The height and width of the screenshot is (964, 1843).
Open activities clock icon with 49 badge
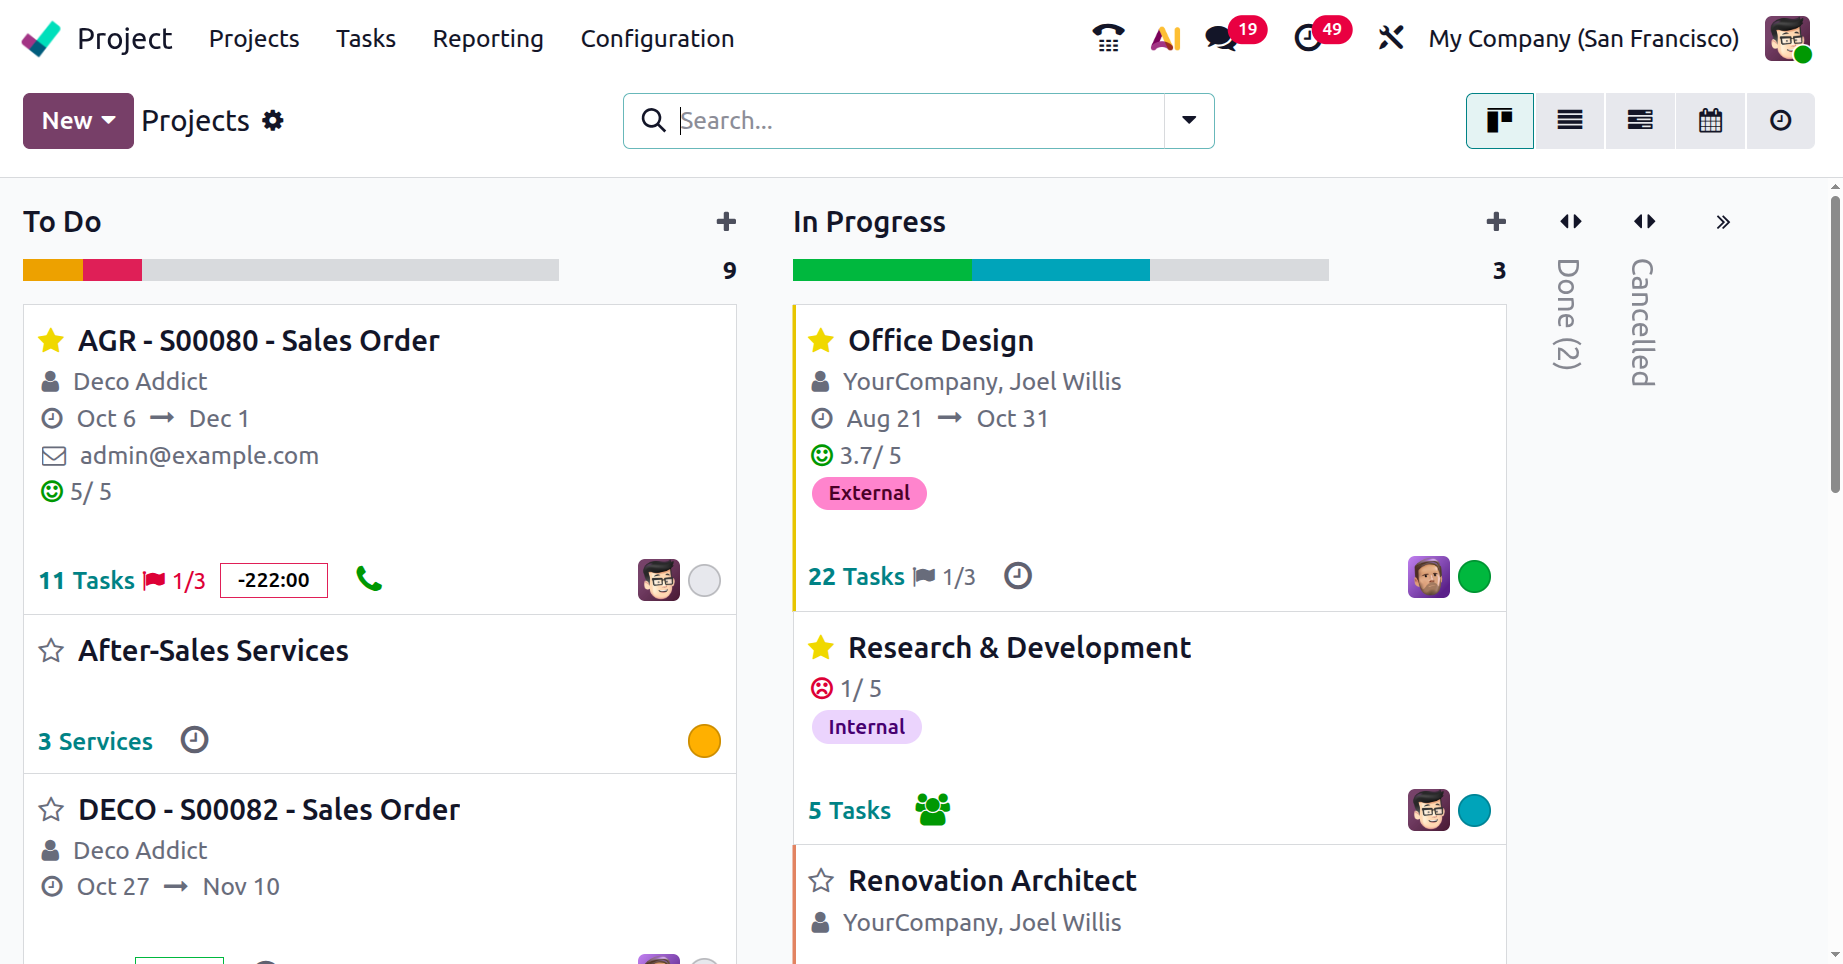[1308, 38]
